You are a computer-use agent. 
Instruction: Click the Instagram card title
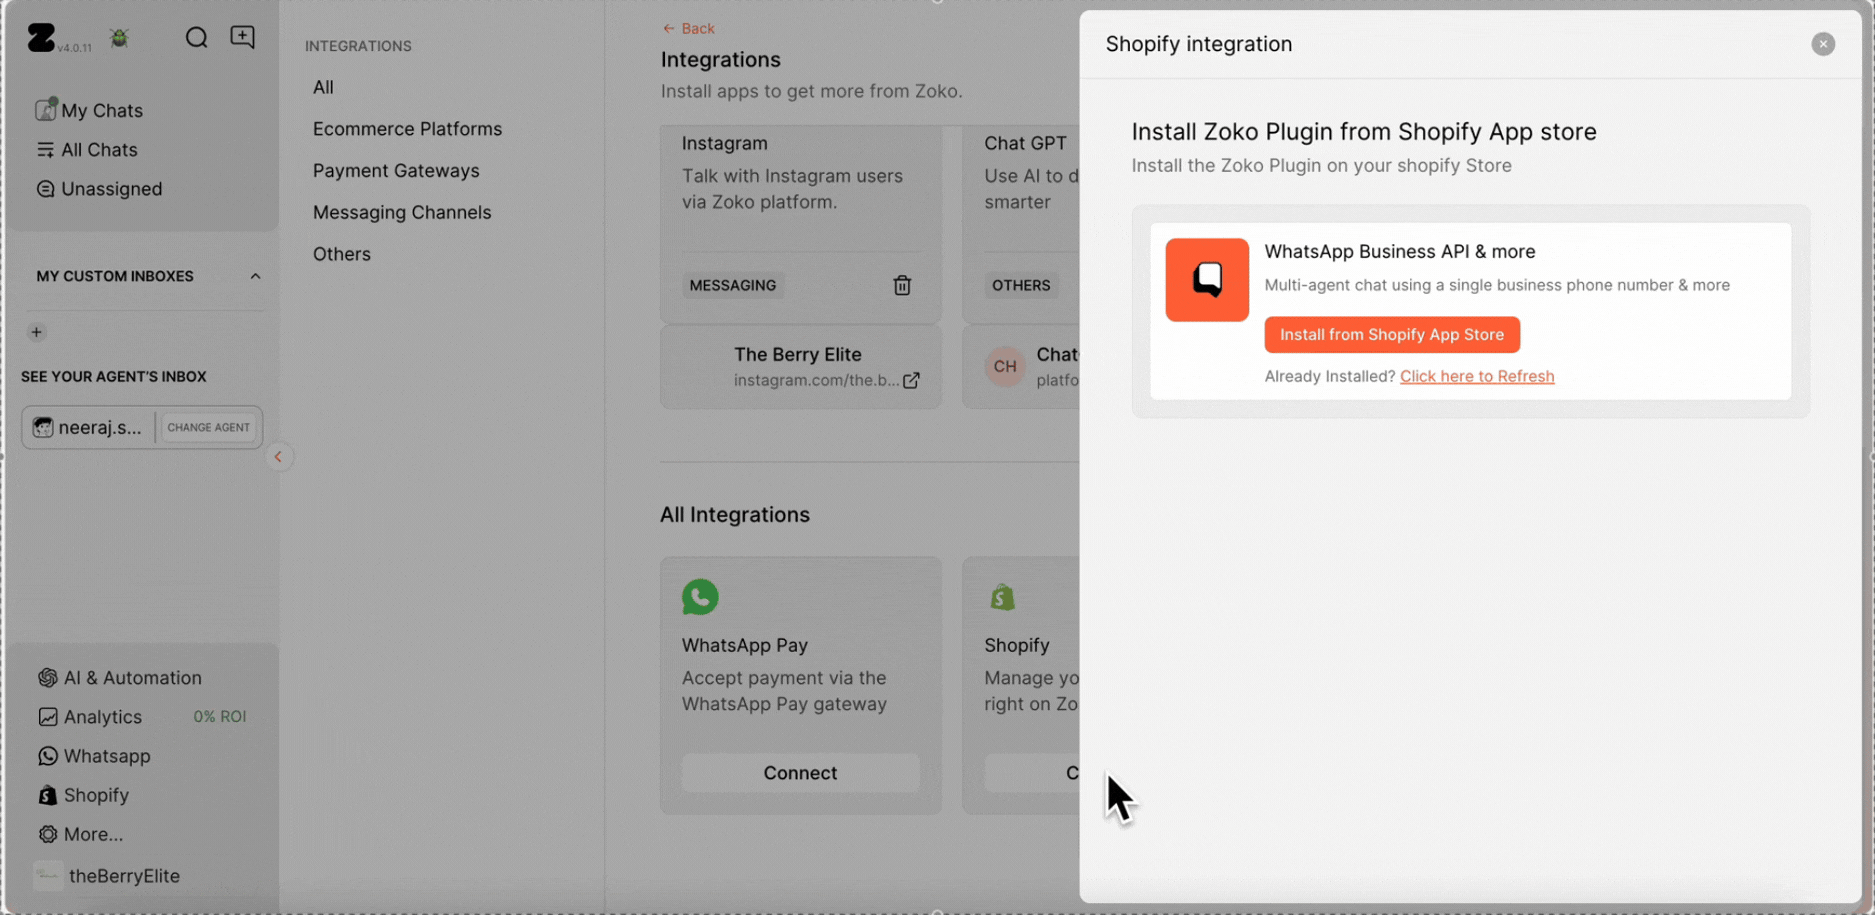725,143
